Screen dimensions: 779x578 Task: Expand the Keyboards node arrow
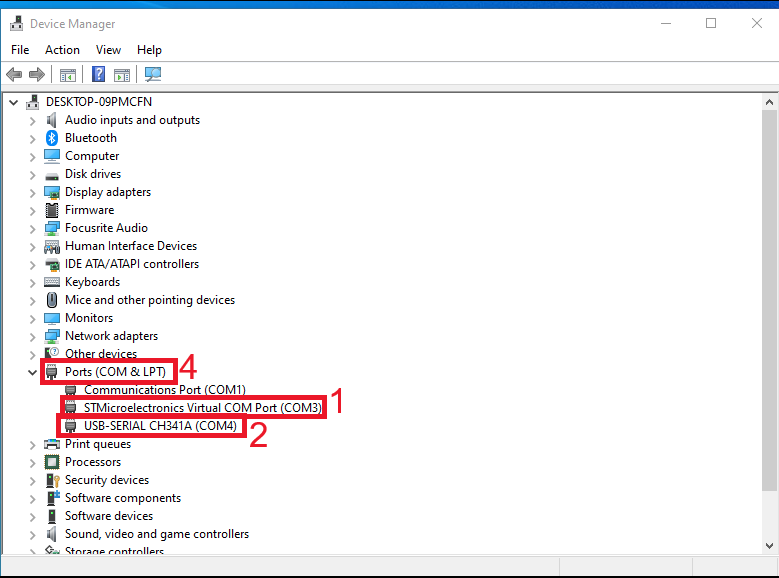[x=32, y=283]
